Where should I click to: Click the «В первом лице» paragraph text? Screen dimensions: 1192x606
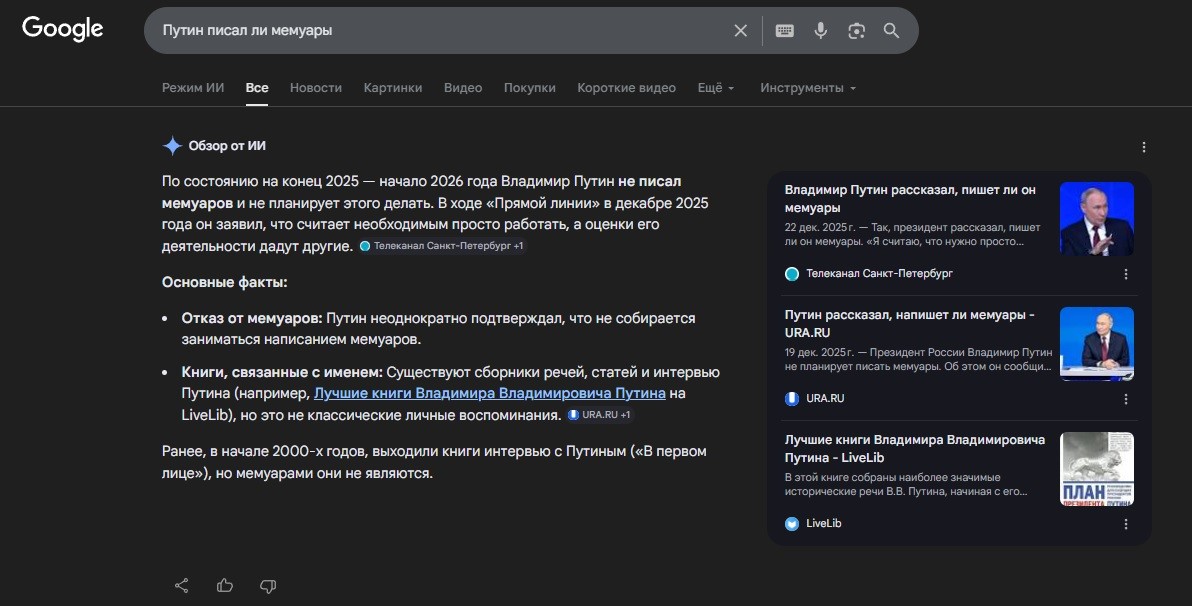pos(434,462)
